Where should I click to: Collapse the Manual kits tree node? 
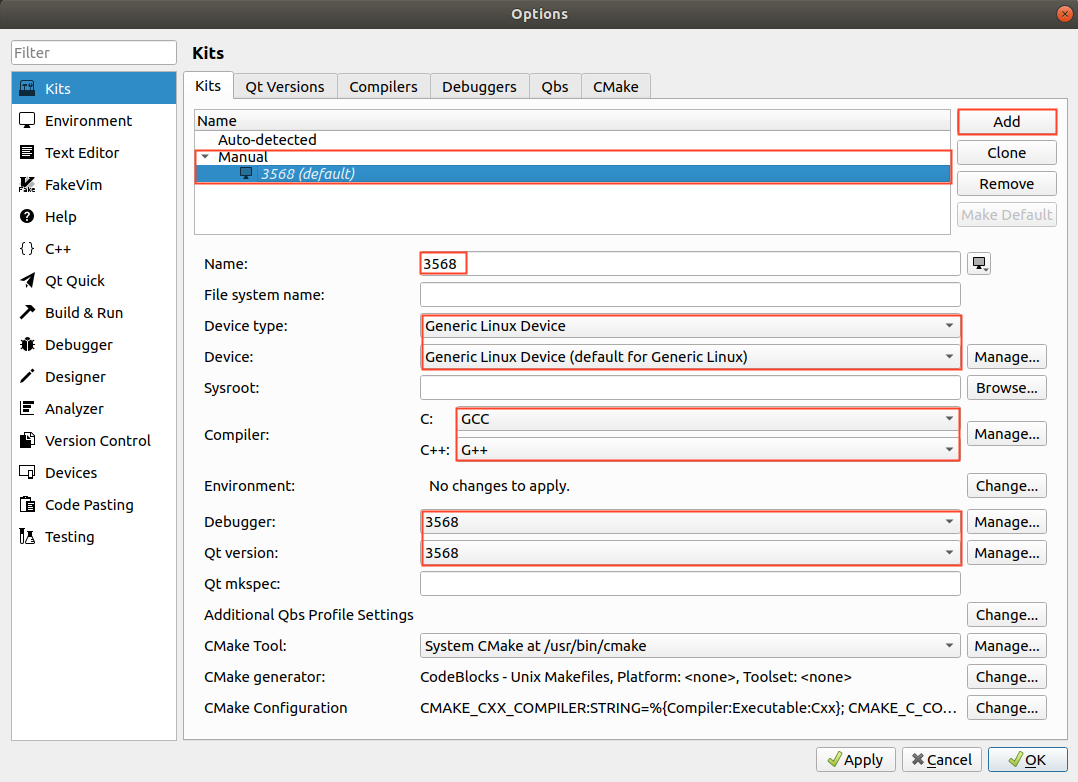205,157
